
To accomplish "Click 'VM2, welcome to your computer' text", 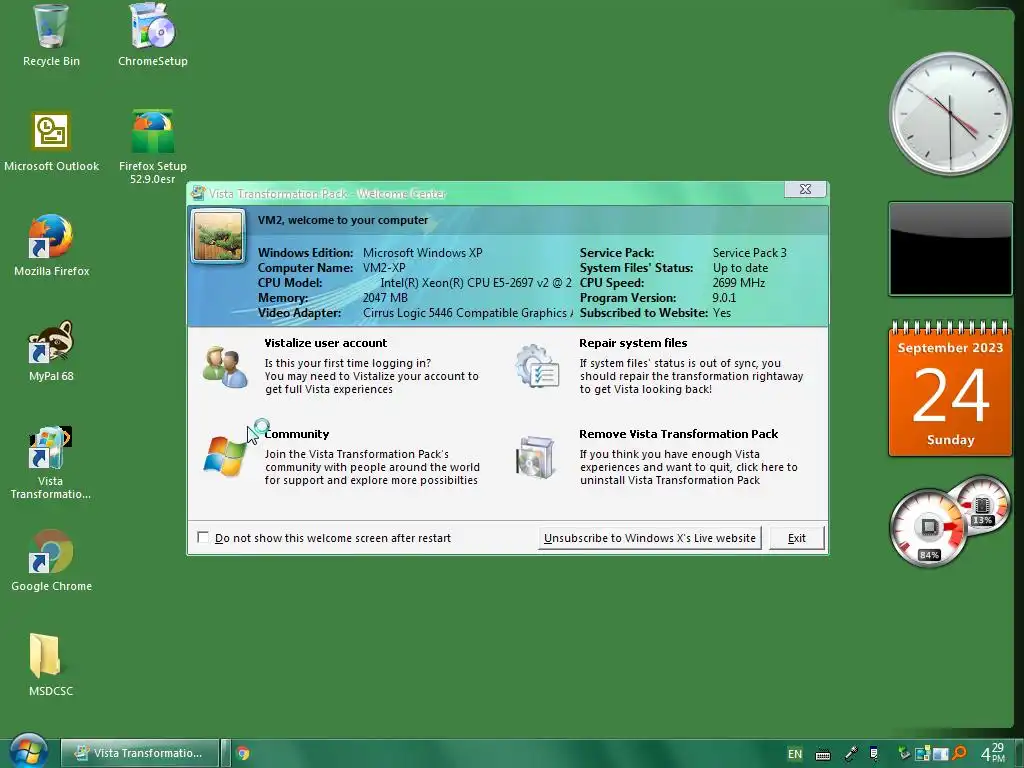I will tap(343, 220).
